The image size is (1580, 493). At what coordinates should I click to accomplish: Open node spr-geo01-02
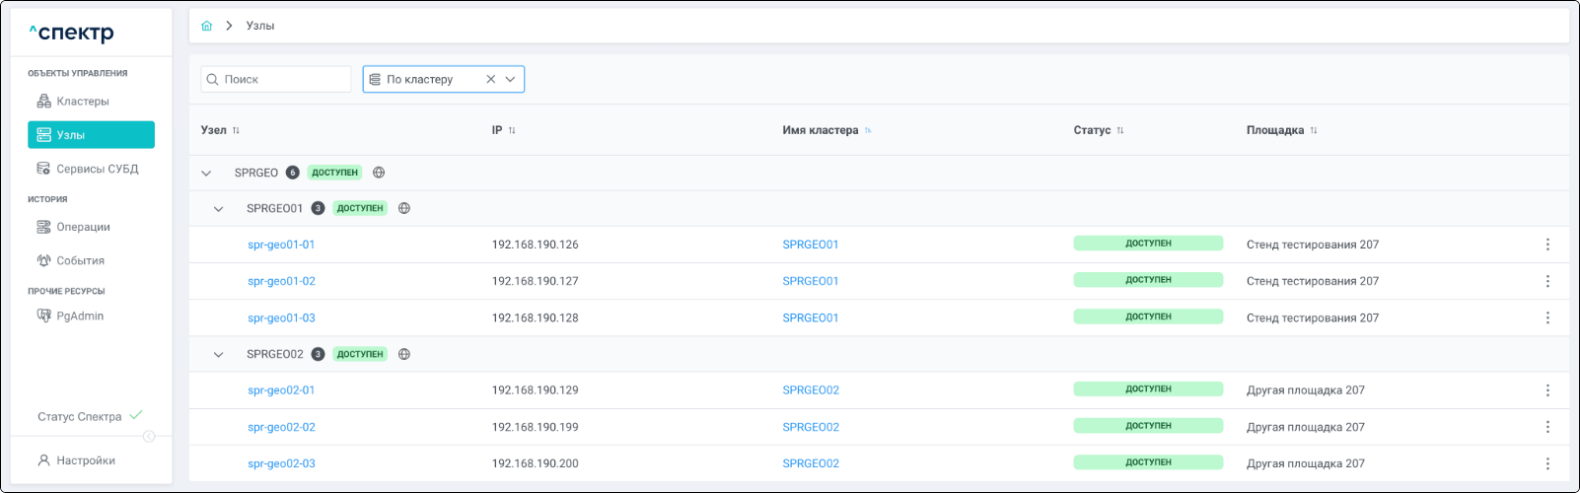coord(281,282)
